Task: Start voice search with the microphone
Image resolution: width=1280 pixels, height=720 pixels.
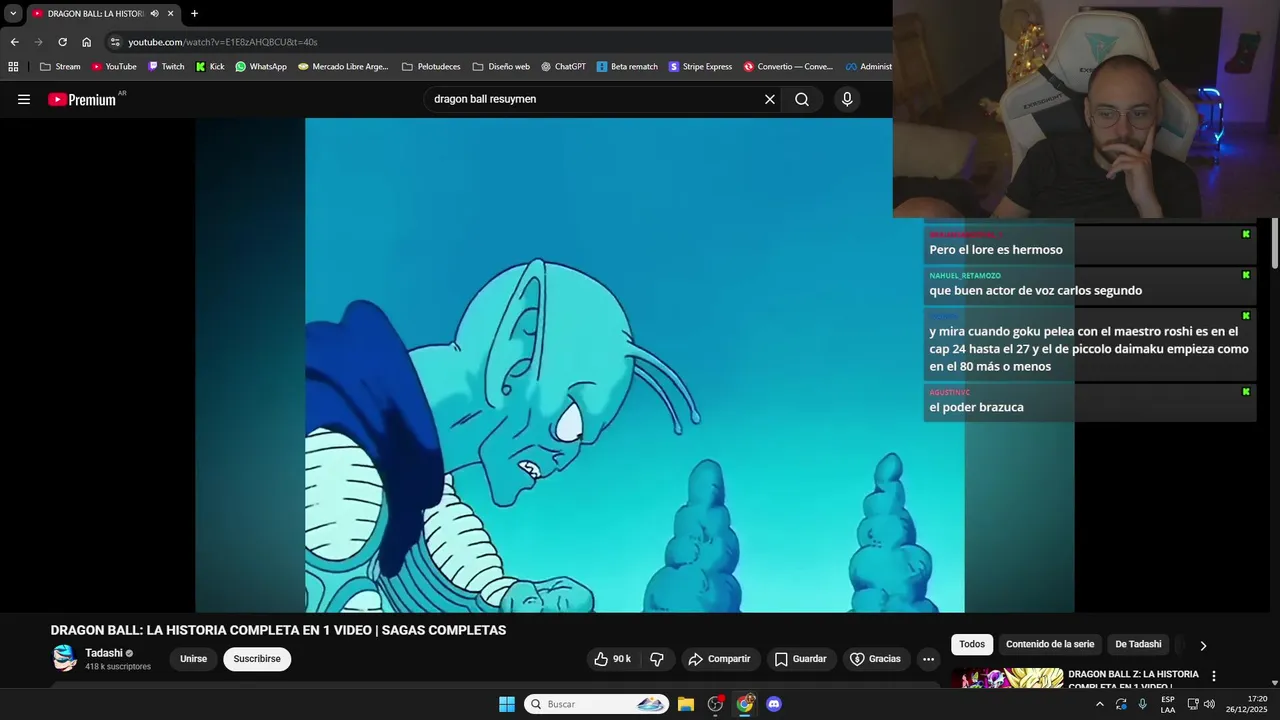Action: (x=847, y=99)
